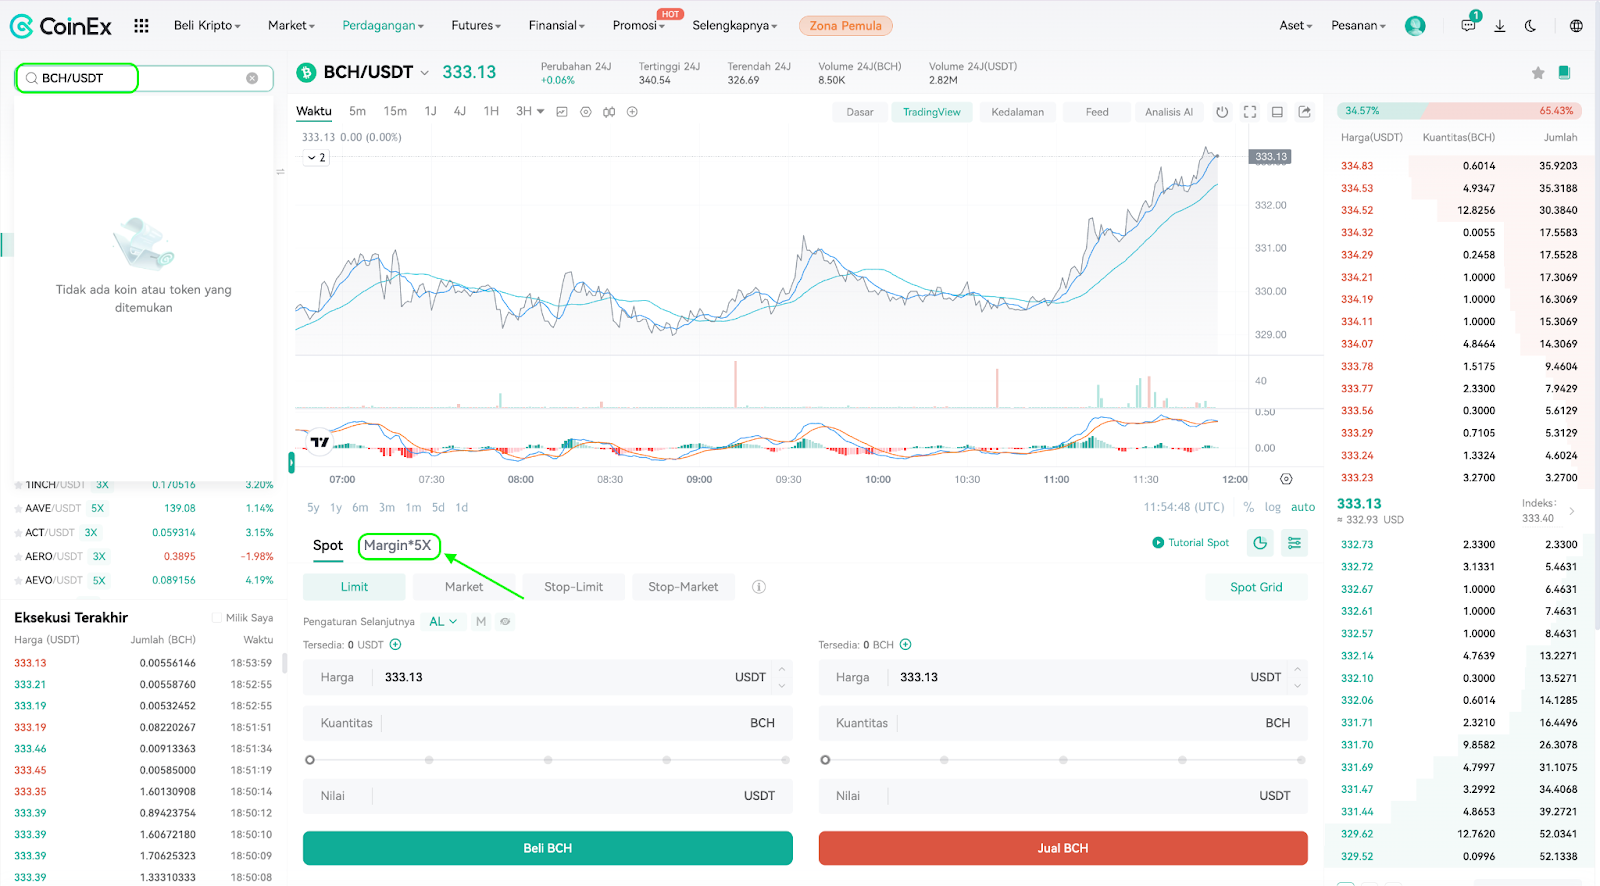Open the user profile avatar

tap(1414, 26)
